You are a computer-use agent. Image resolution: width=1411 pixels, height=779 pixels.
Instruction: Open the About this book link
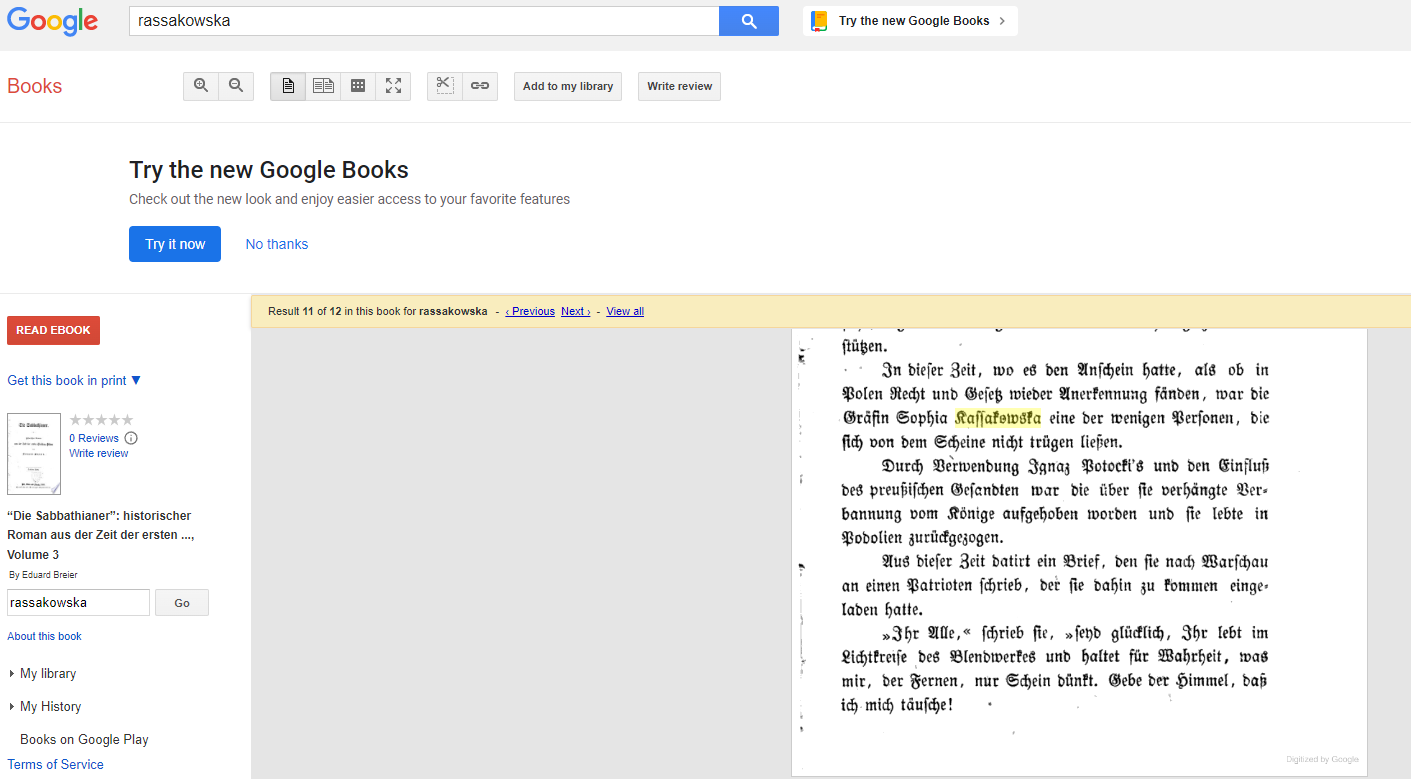coord(45,636)
